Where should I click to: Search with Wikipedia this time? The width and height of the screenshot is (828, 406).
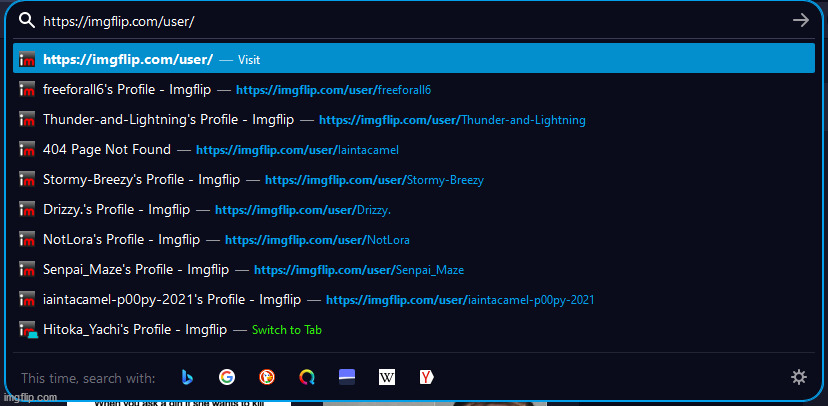pos(387,377)
